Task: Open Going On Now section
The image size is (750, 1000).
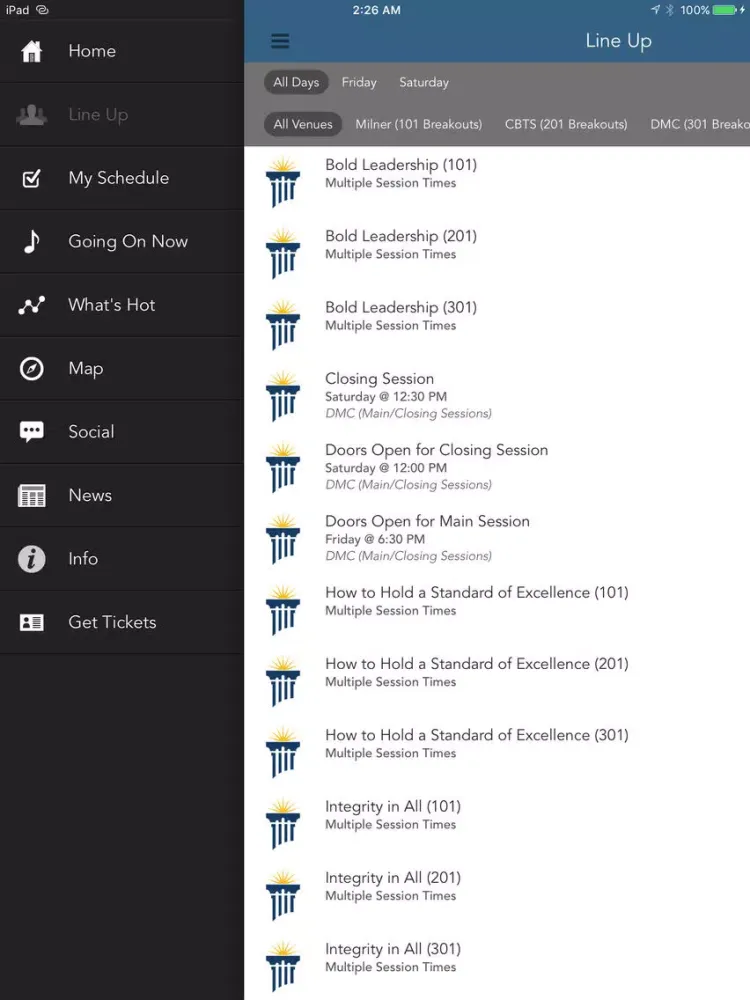Action: click(122, 242)
